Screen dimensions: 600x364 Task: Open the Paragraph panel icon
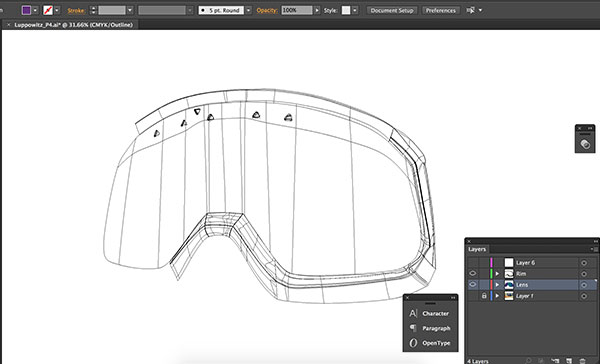[413, 328]
